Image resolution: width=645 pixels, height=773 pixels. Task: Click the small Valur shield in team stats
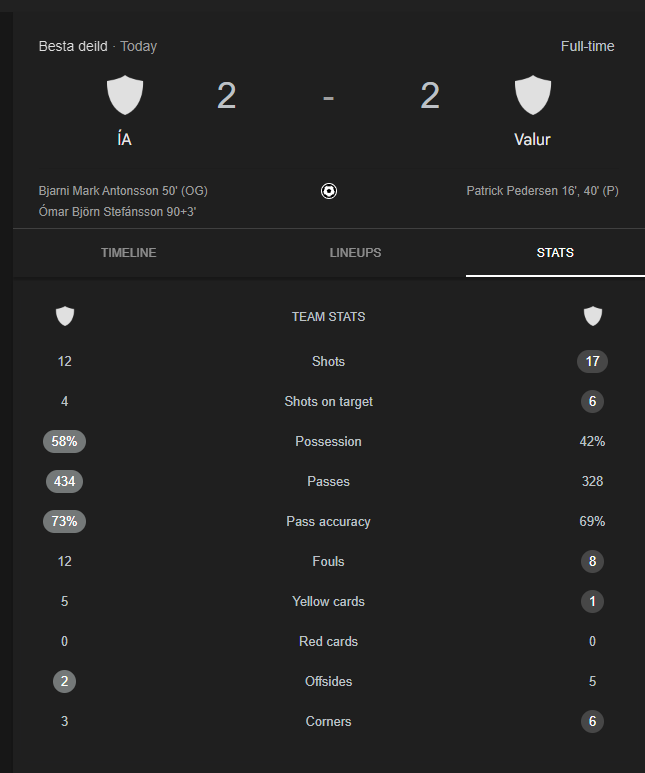pyautogui.click(x=592, y=316)
